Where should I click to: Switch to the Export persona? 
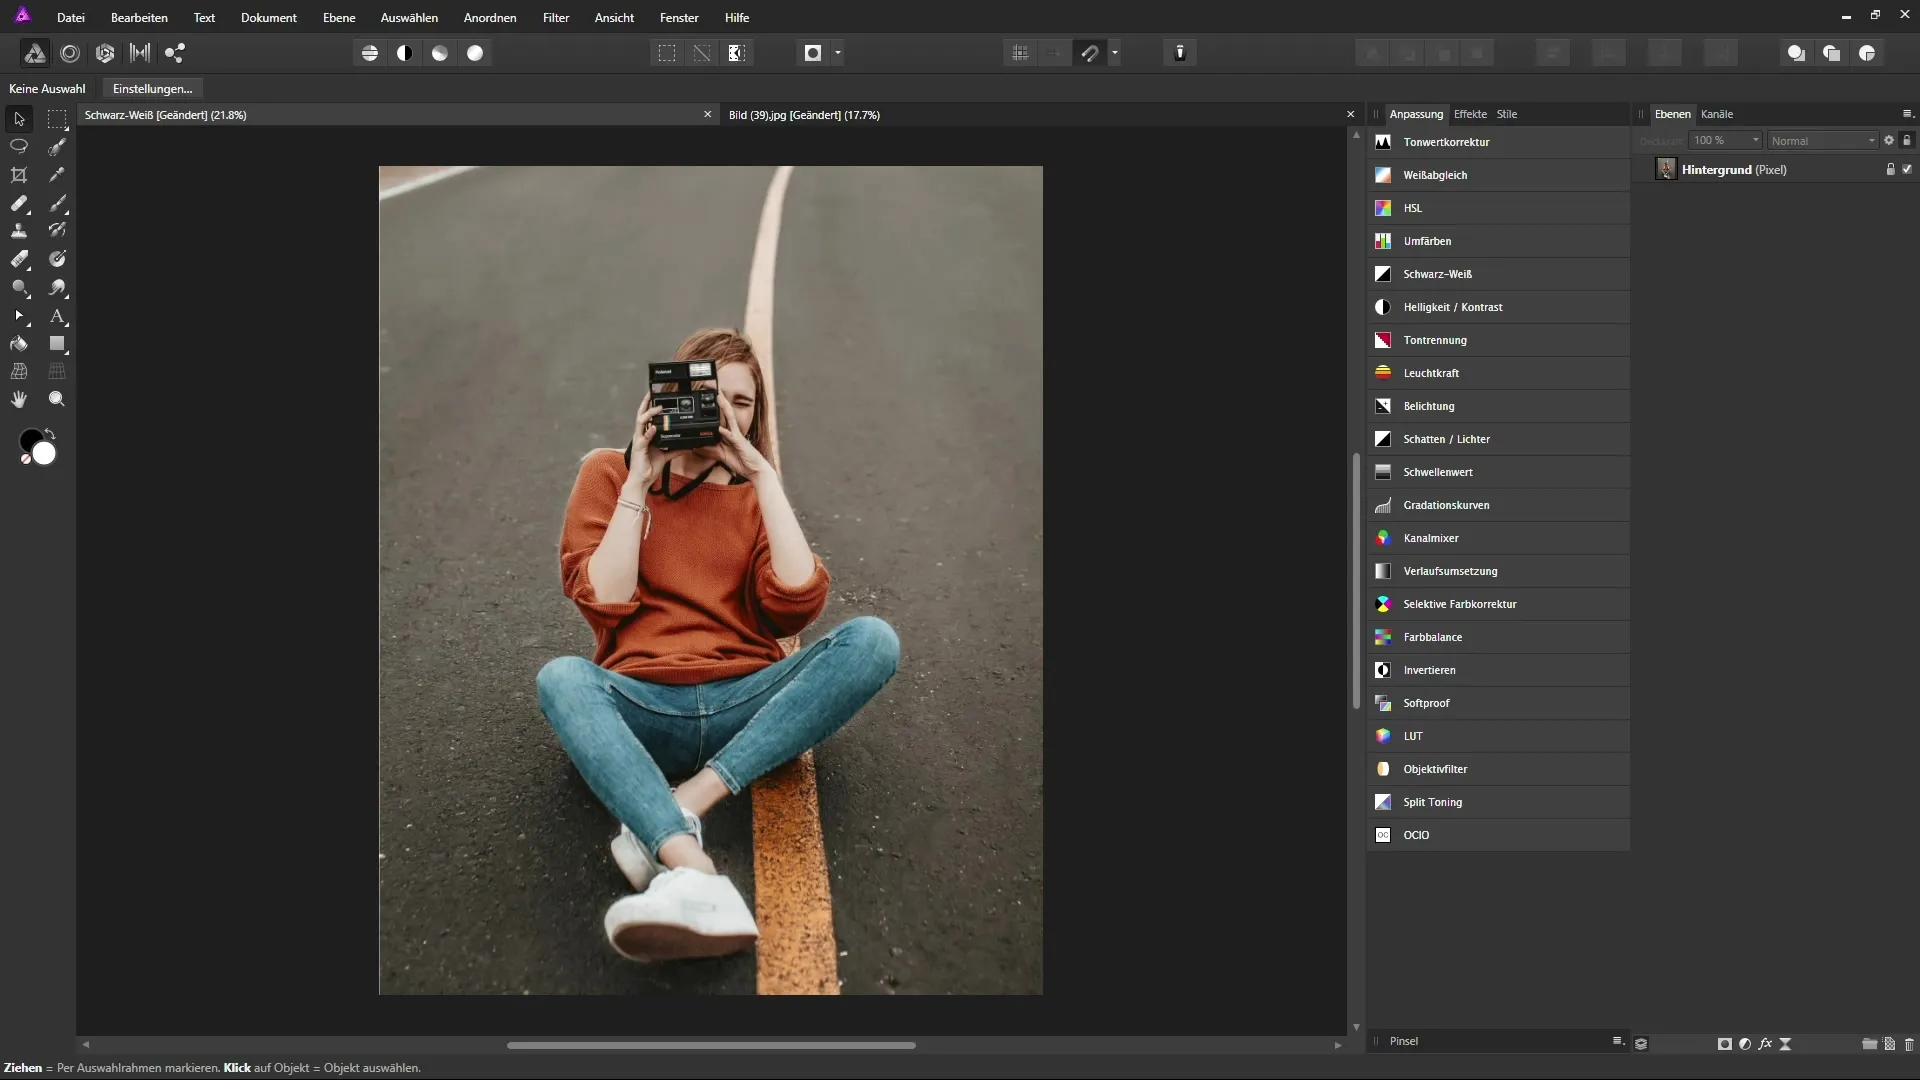175,53
